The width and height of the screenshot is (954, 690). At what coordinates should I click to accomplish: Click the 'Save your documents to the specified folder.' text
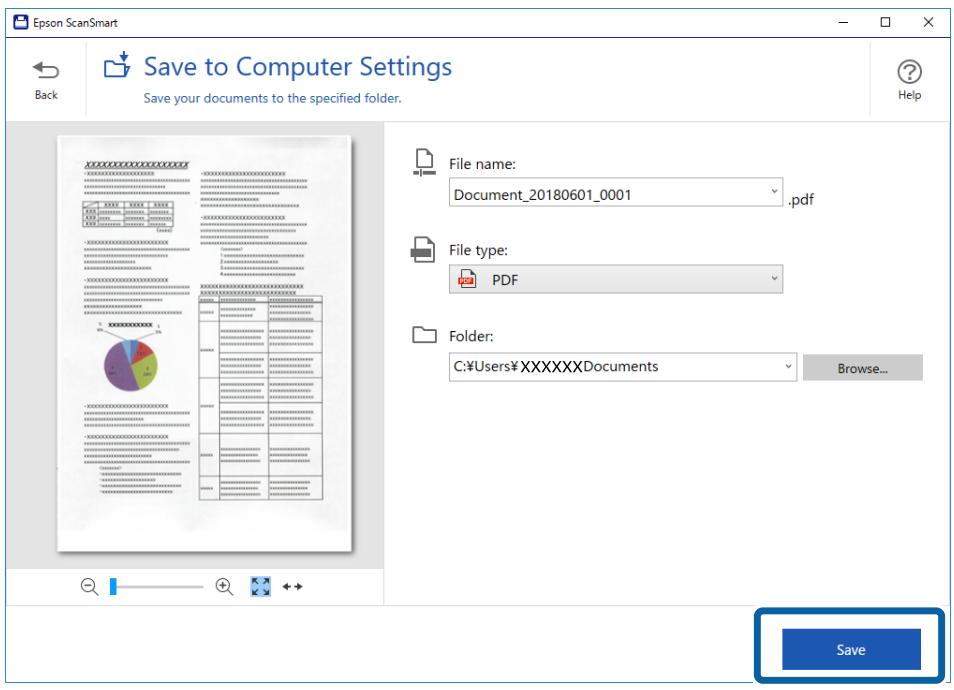point(273,98)
